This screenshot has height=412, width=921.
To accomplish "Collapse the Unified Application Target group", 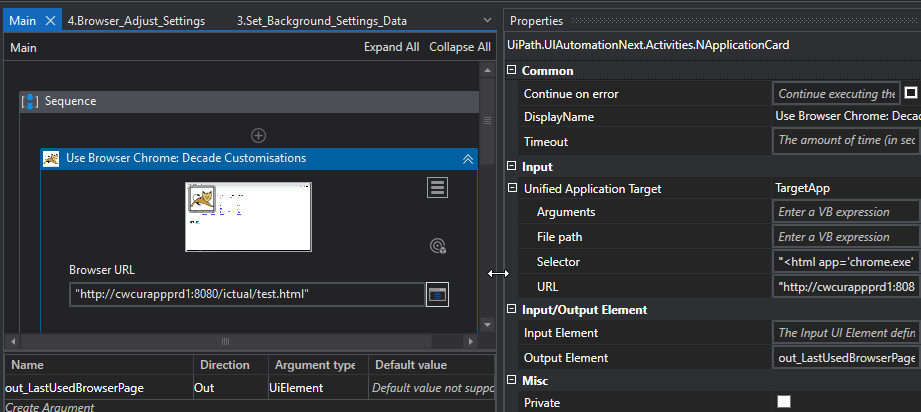I will [513, 188].
